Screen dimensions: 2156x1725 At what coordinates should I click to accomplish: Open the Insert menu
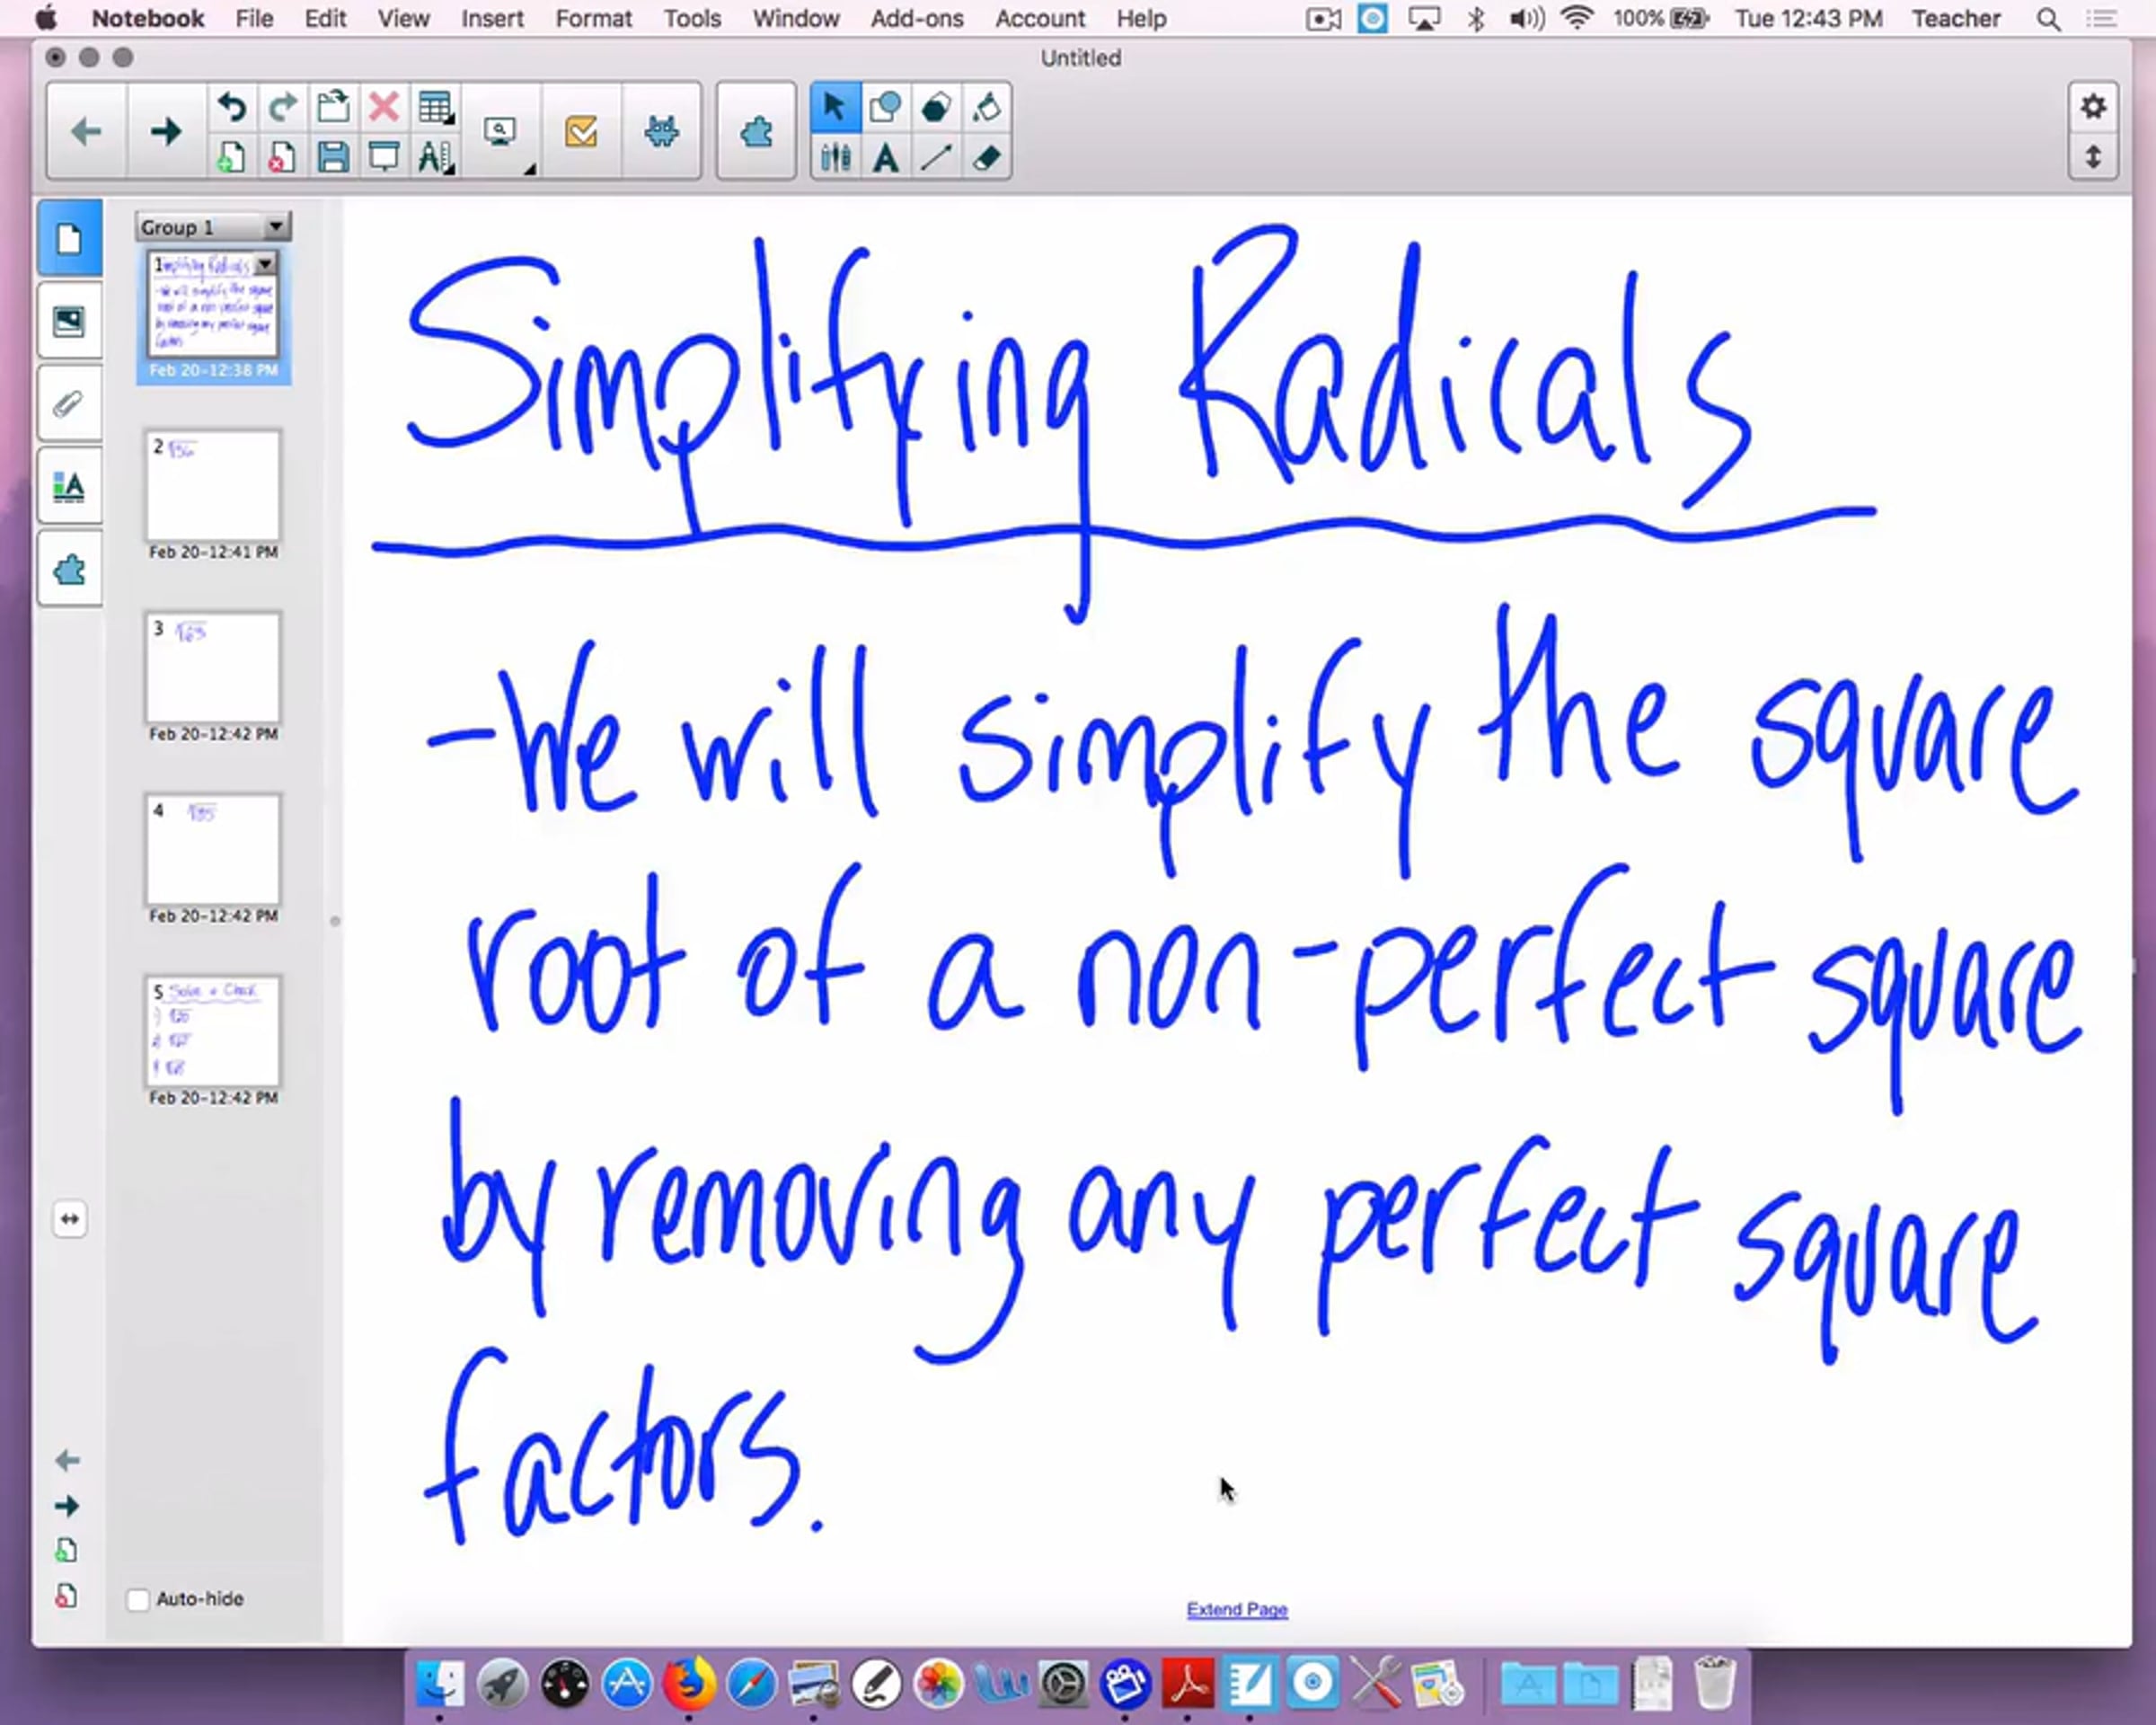point(492,19)
